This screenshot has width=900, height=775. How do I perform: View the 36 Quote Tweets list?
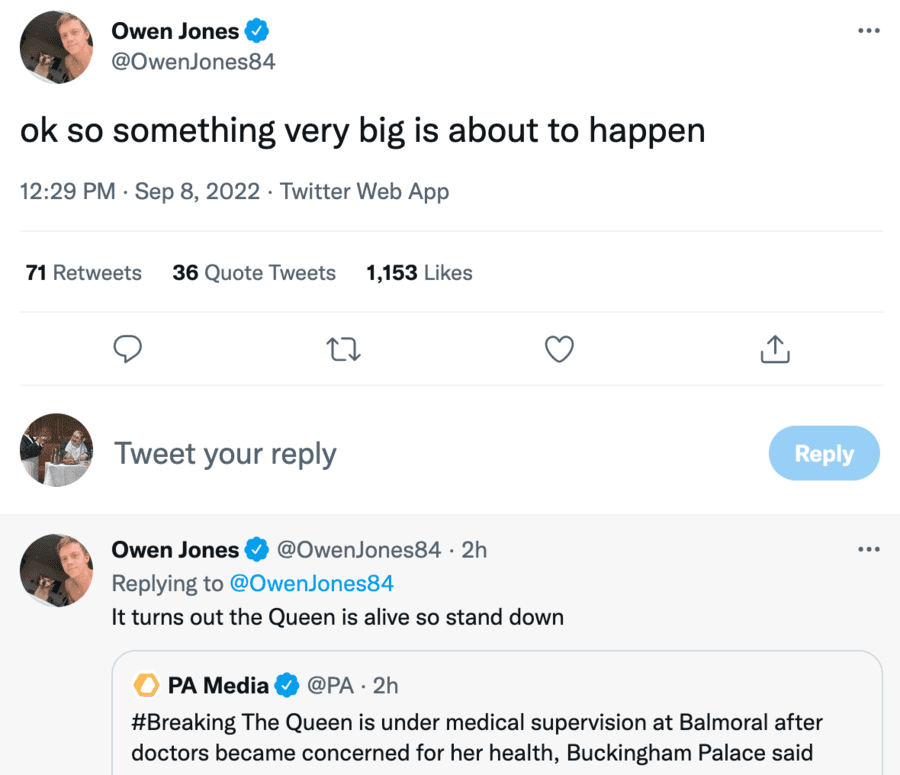[x=254, y=273]
